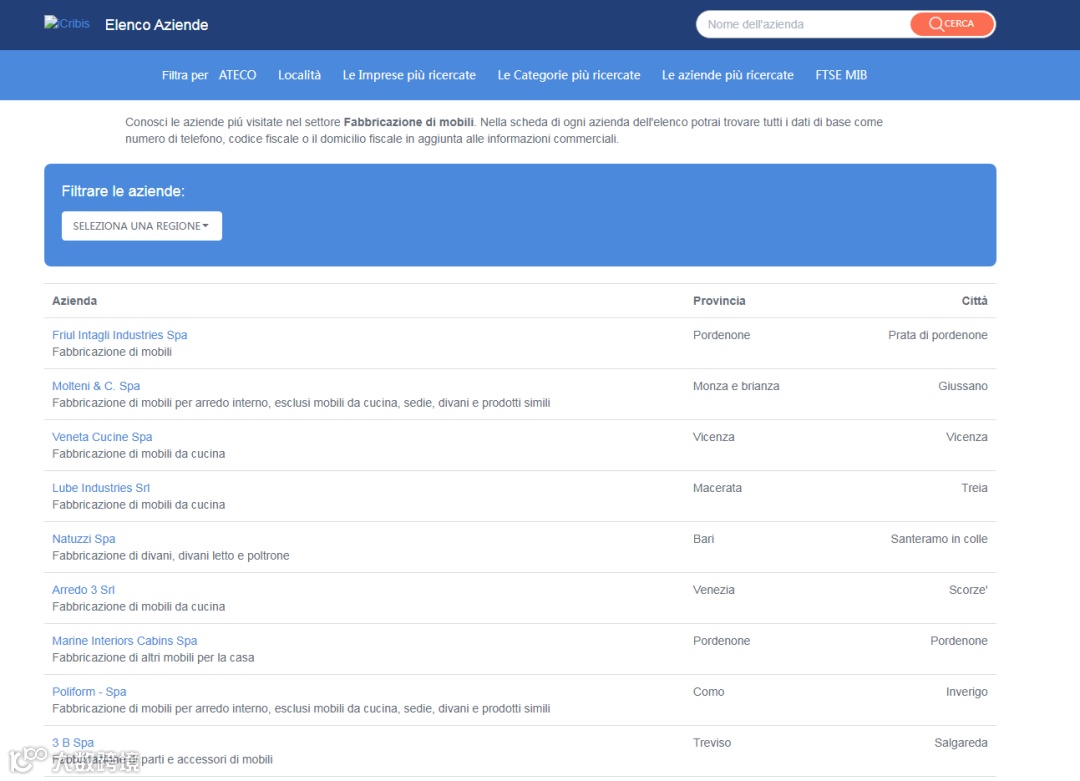Click Fabbricazione di altri mobili per la casa

tap(153, 658)
